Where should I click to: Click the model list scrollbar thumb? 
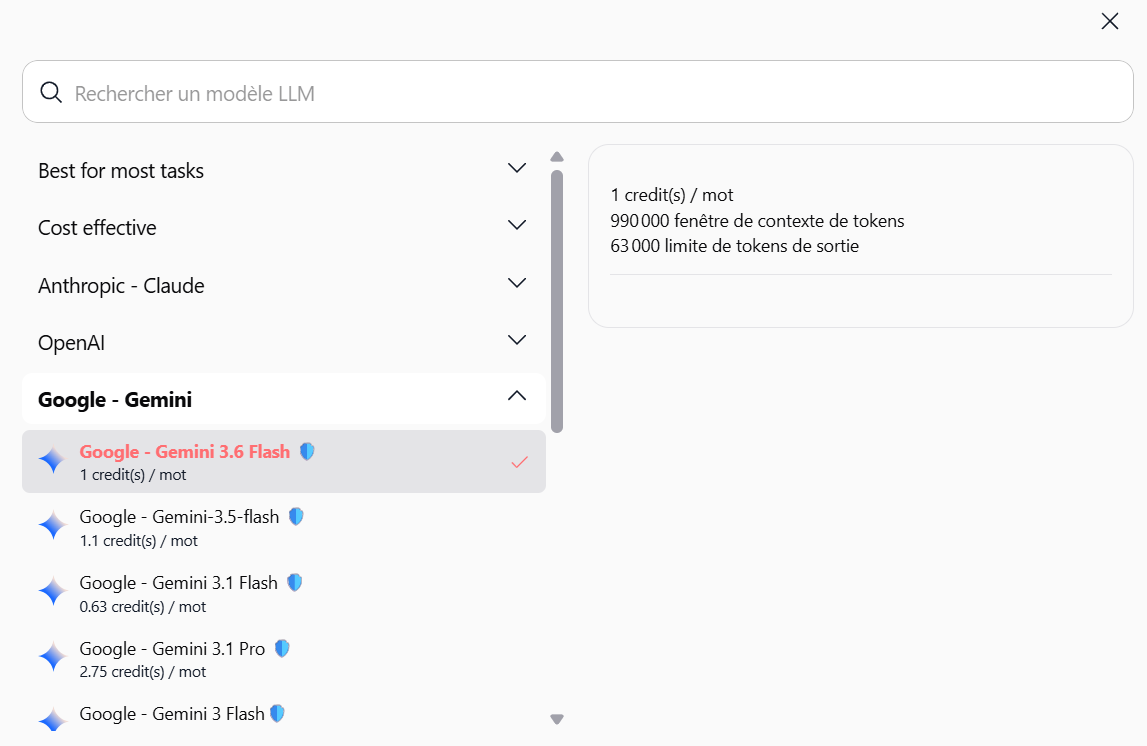[557, 301]
